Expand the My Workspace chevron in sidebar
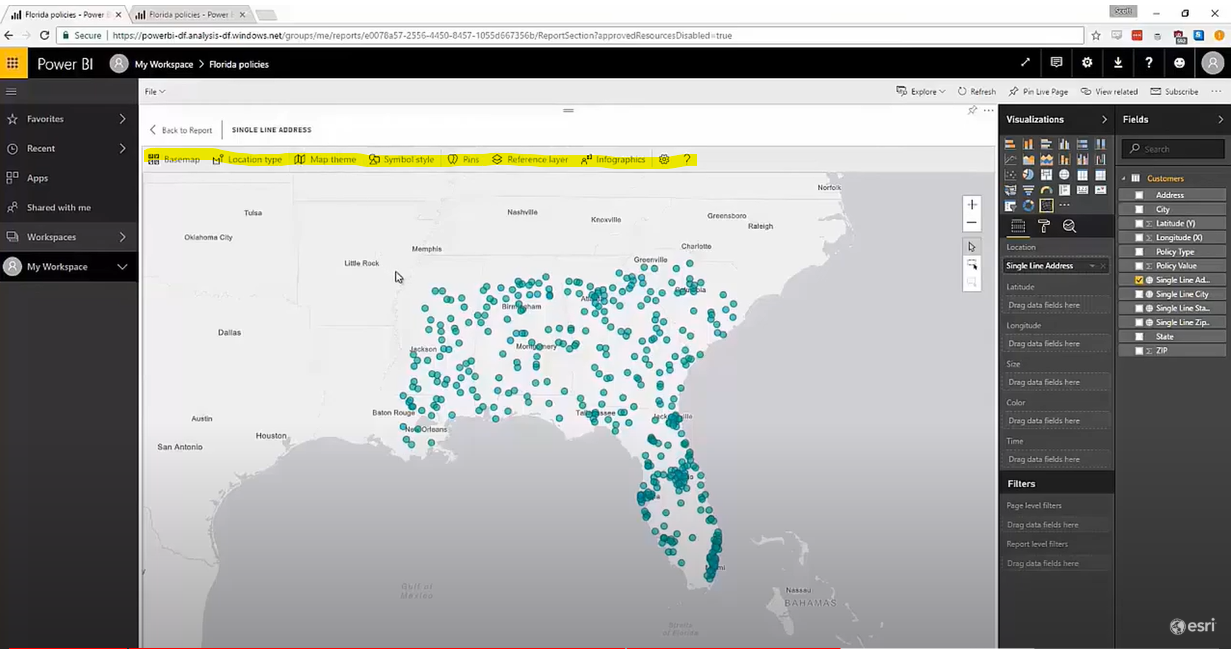 point(124,267)
